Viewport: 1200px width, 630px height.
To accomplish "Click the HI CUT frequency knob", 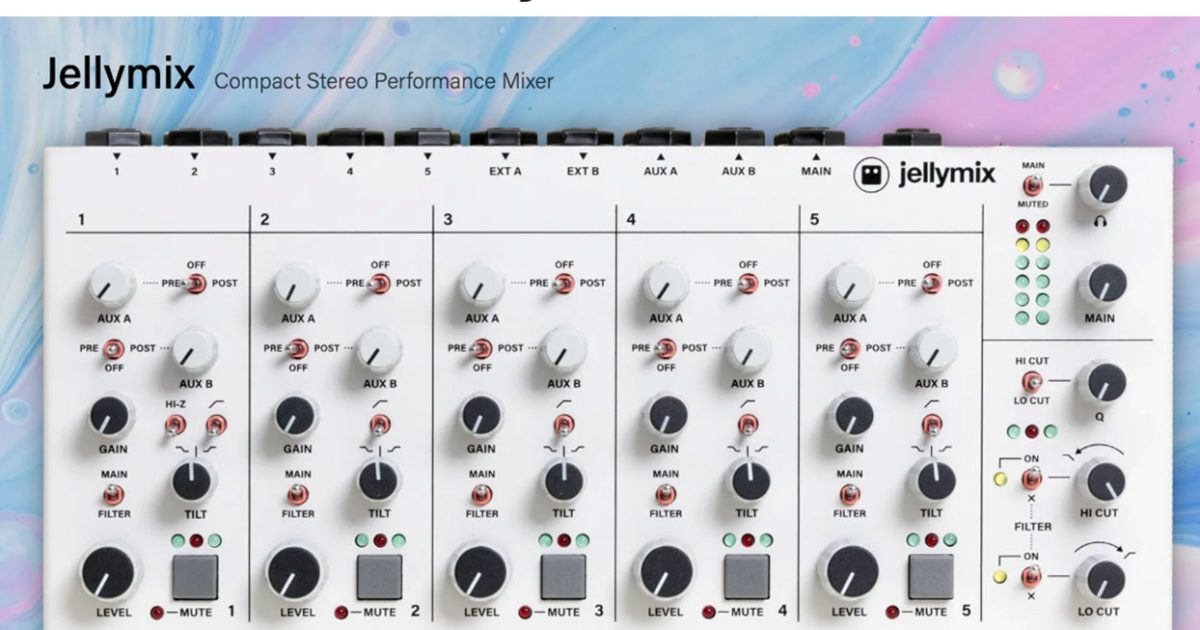I will [x=1100, y=482].
